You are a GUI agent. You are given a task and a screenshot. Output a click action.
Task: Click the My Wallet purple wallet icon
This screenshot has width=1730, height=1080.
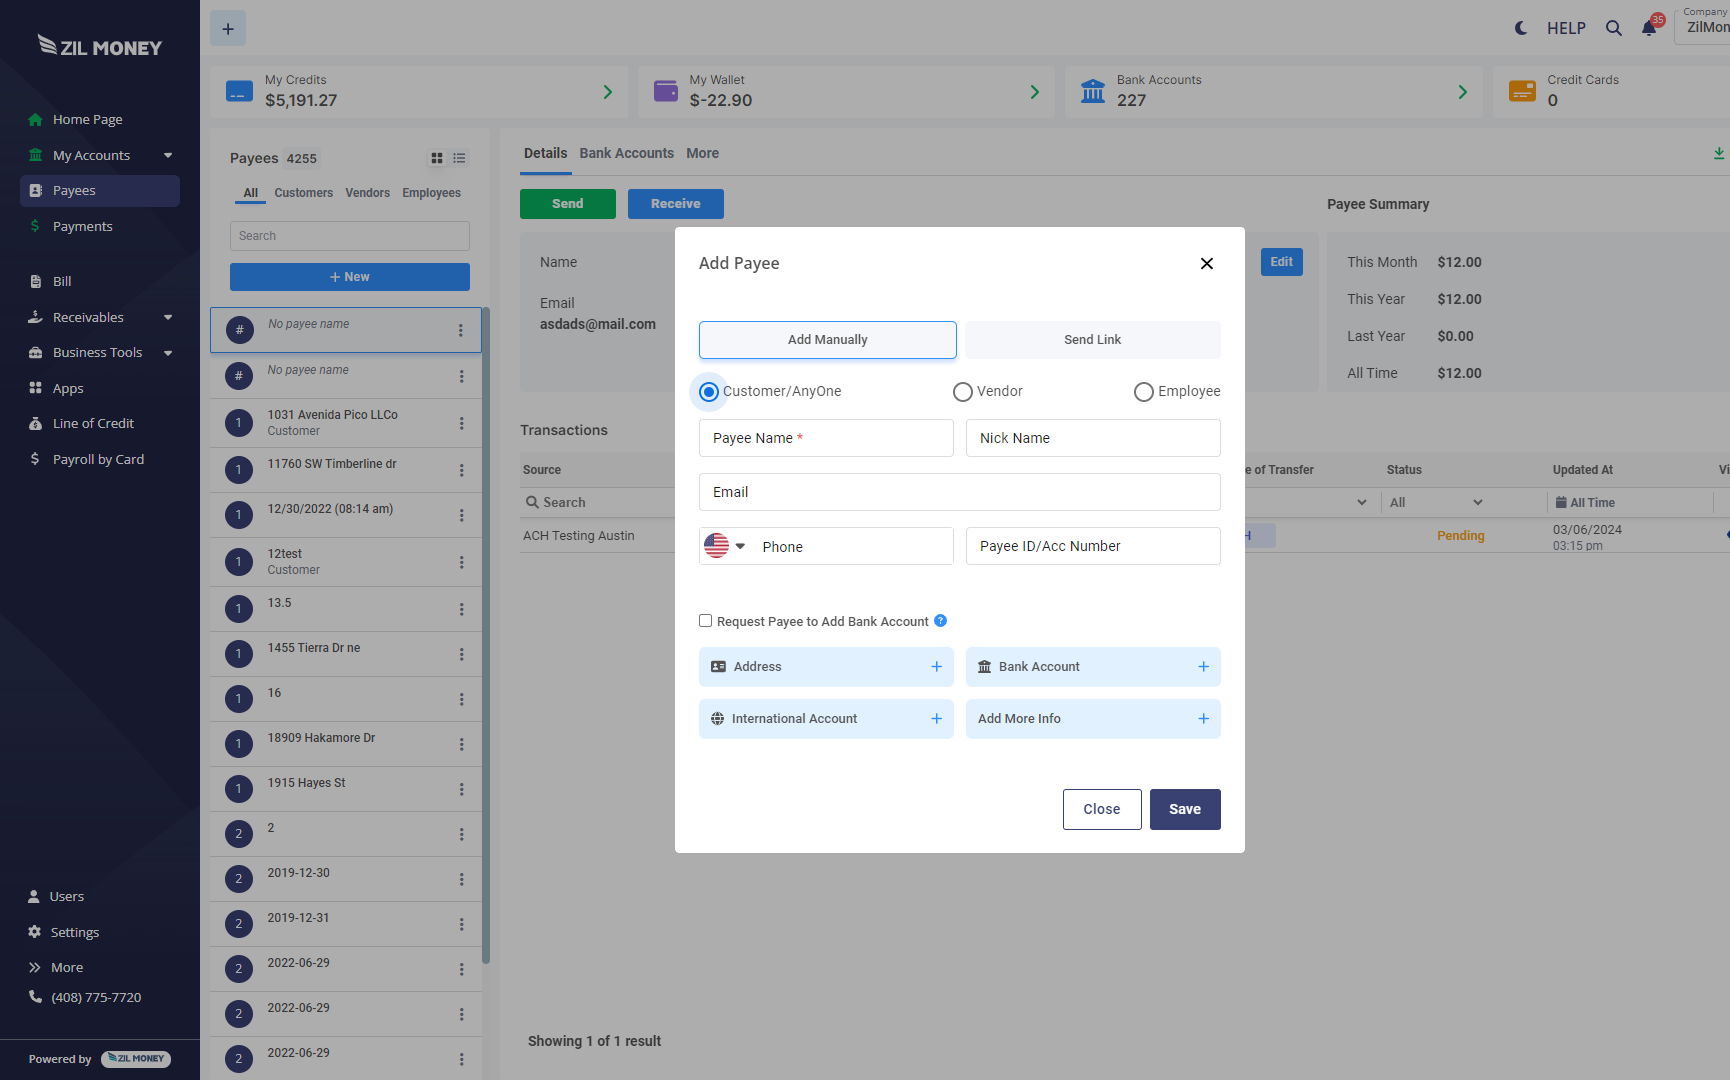(x=666, y=91)
